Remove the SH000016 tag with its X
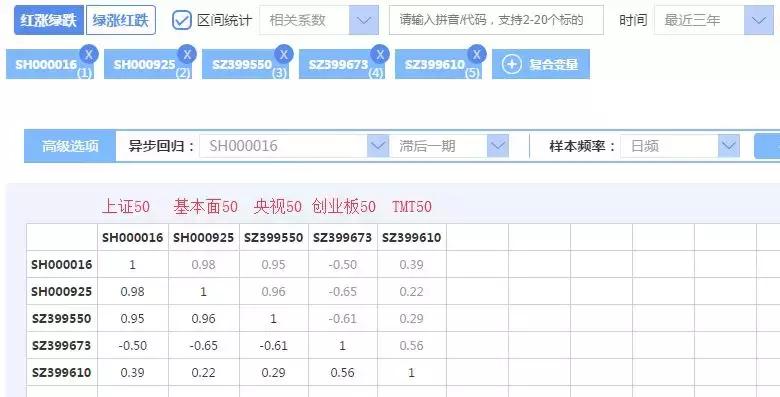Image resolution: width=780 pixels, height=397 pixels. point(89,54)
